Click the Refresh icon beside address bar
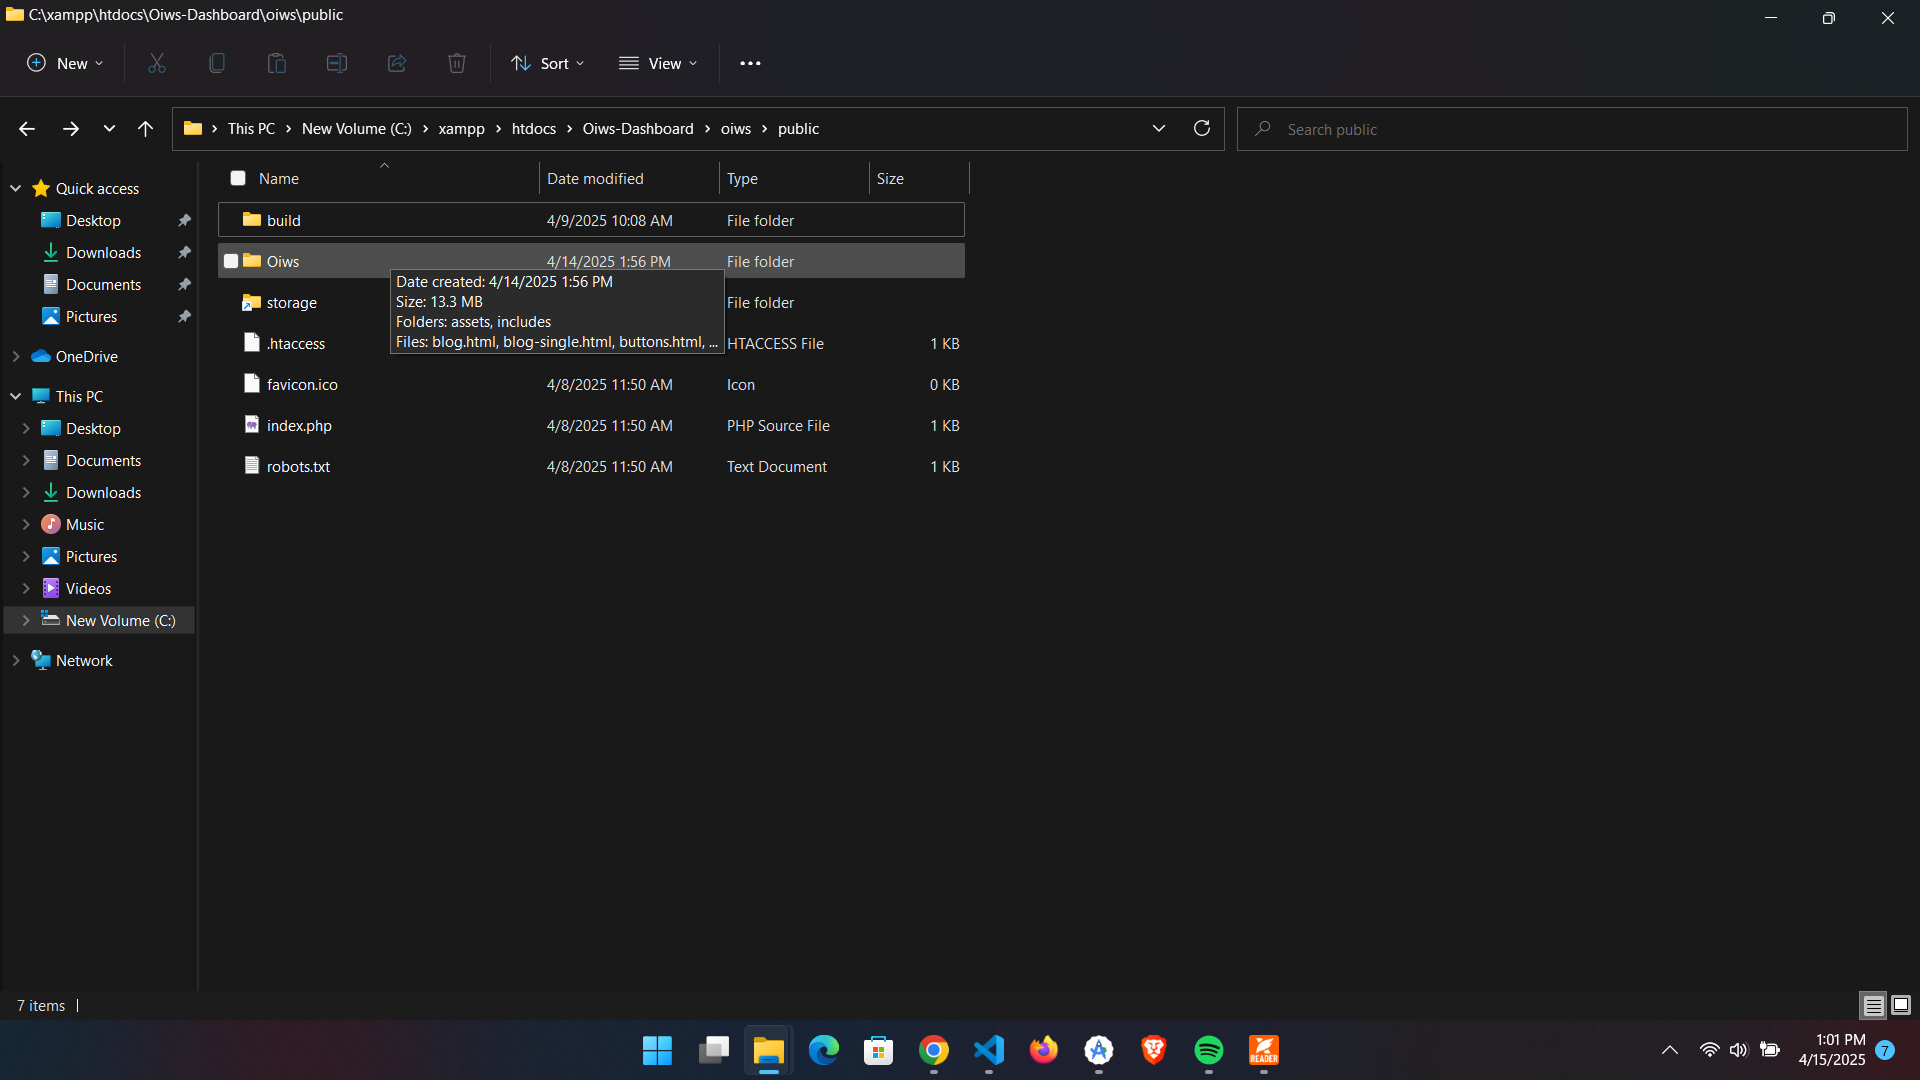The width and height of the screenshot is (1920, 1080). [x=1202, y=128]
